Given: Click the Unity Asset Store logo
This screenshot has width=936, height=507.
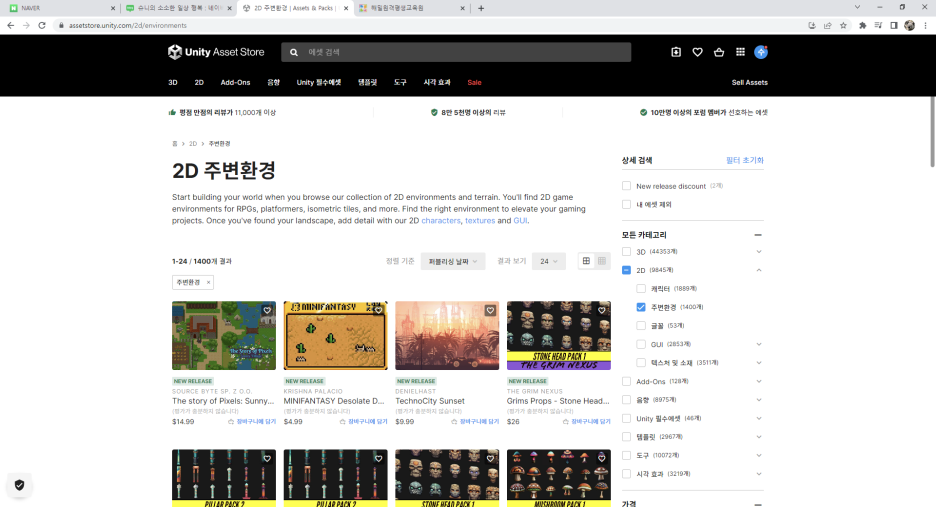Looking at the screenshot, I should [x=215, y=52].
